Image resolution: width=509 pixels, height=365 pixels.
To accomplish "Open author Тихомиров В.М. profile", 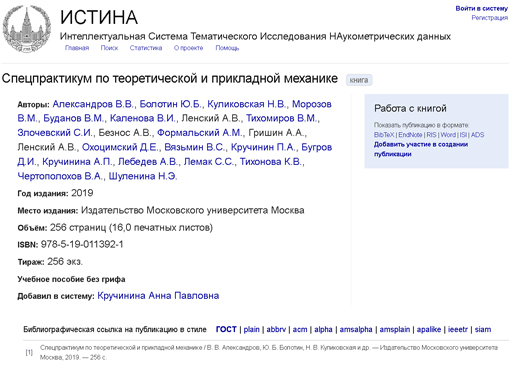I will point(282,118).
